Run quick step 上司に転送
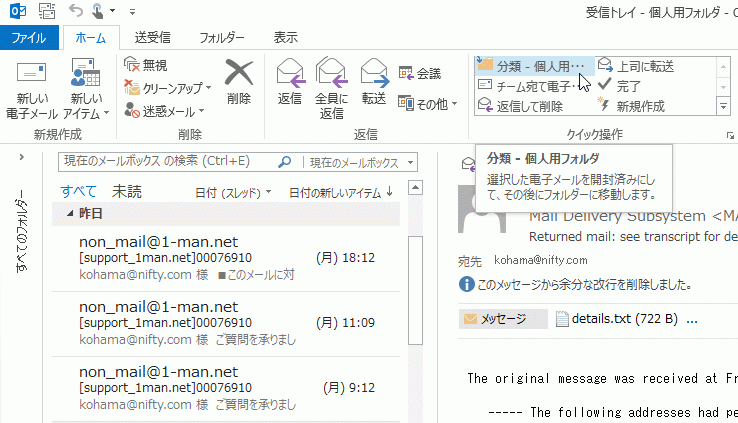 point(635,66)
